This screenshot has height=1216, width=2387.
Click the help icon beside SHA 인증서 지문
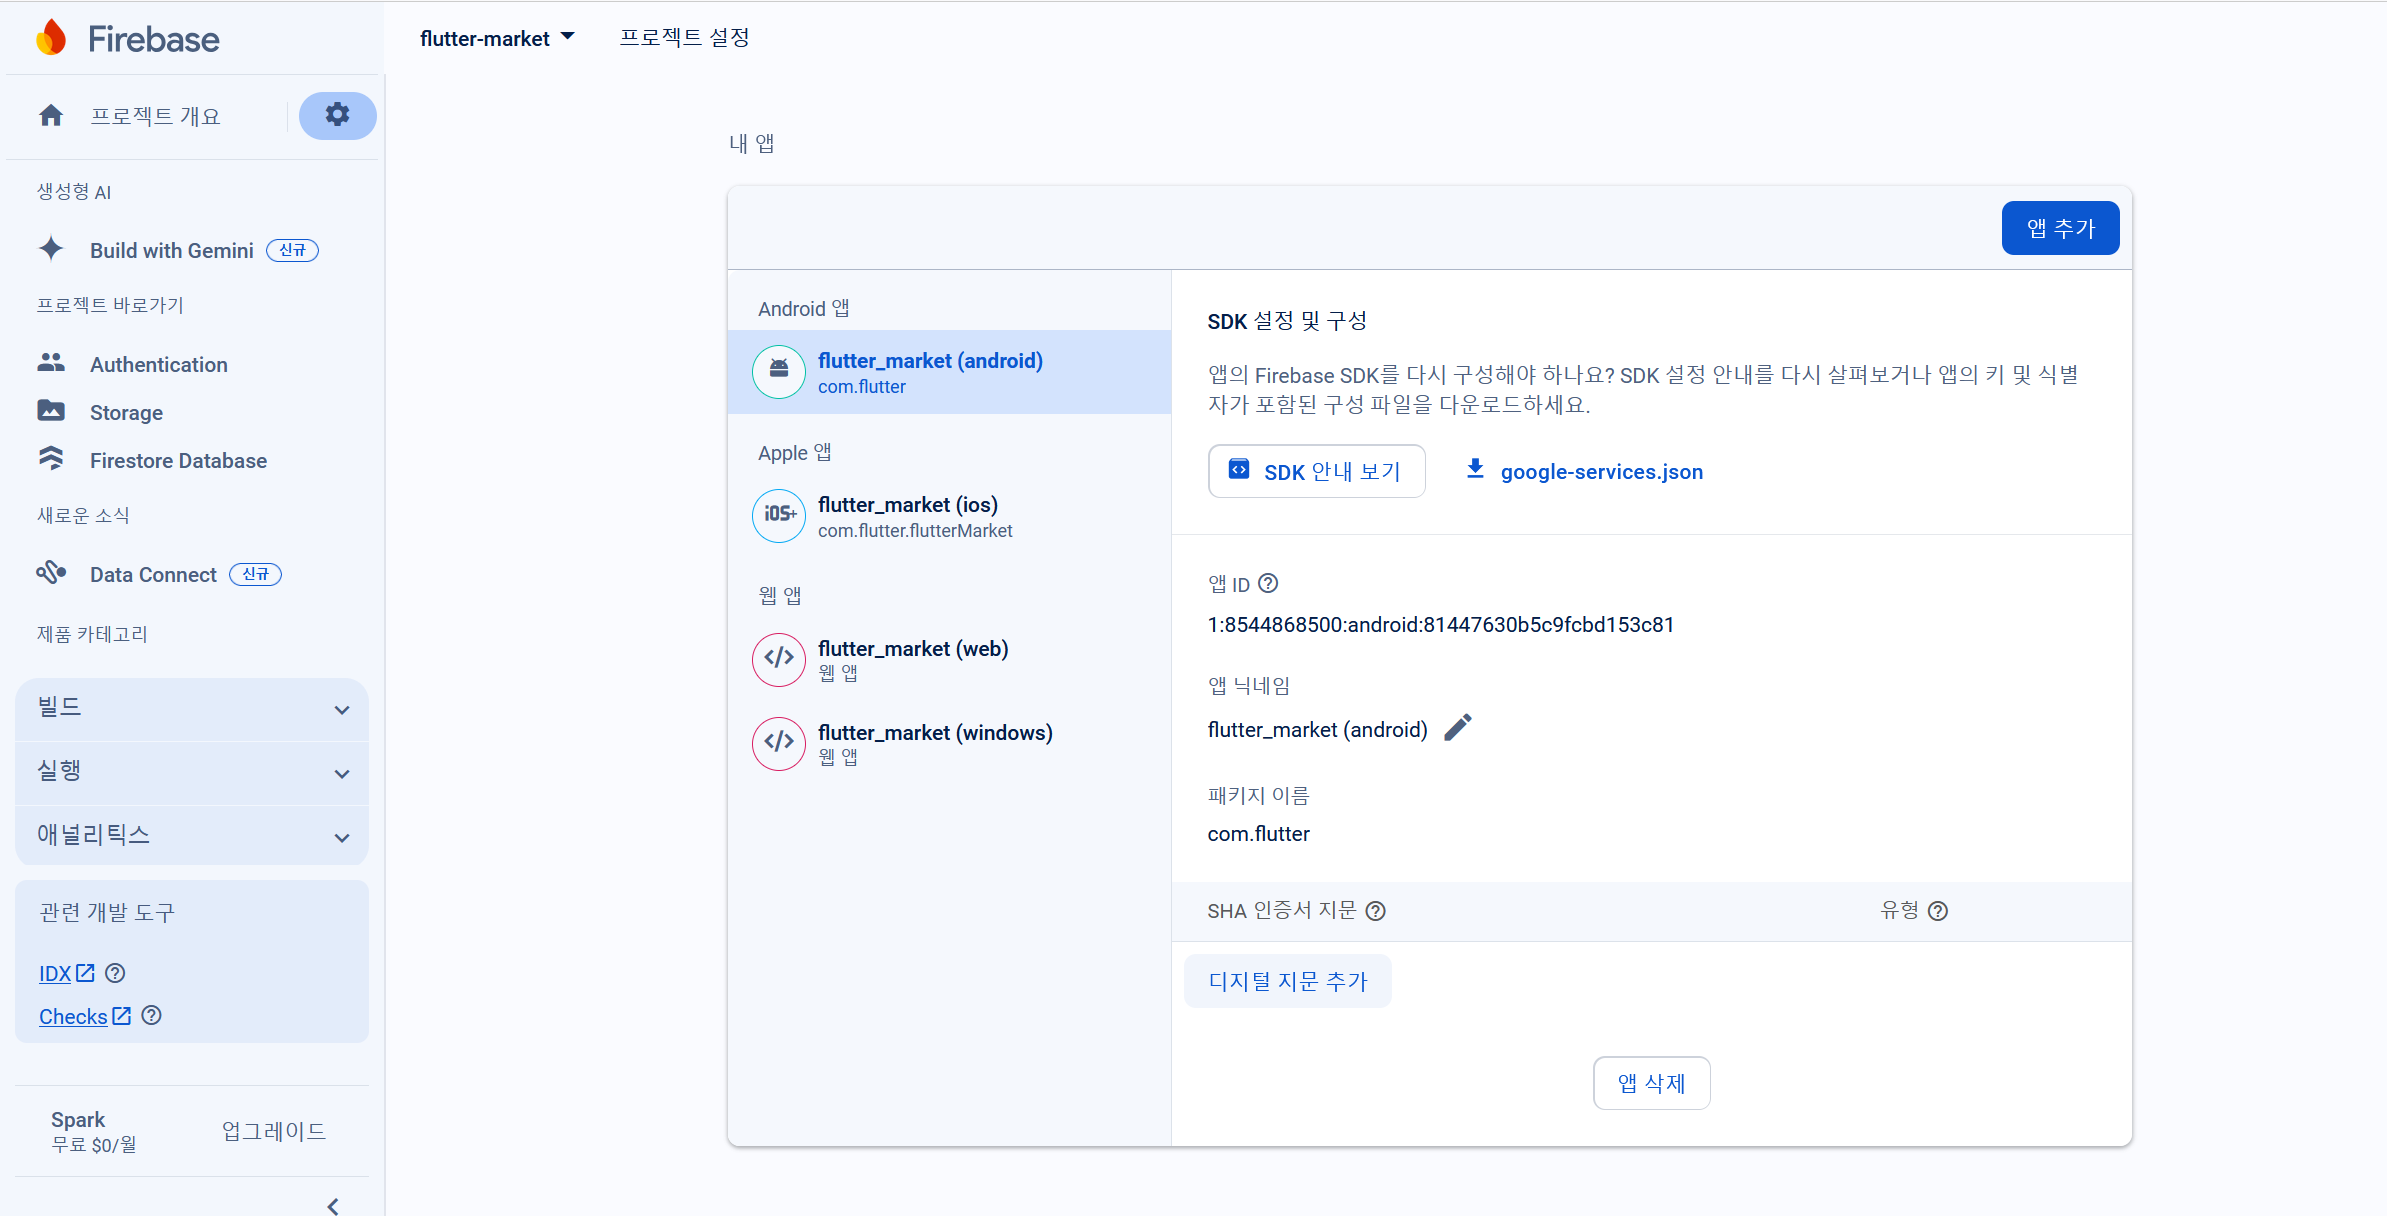1376,911
